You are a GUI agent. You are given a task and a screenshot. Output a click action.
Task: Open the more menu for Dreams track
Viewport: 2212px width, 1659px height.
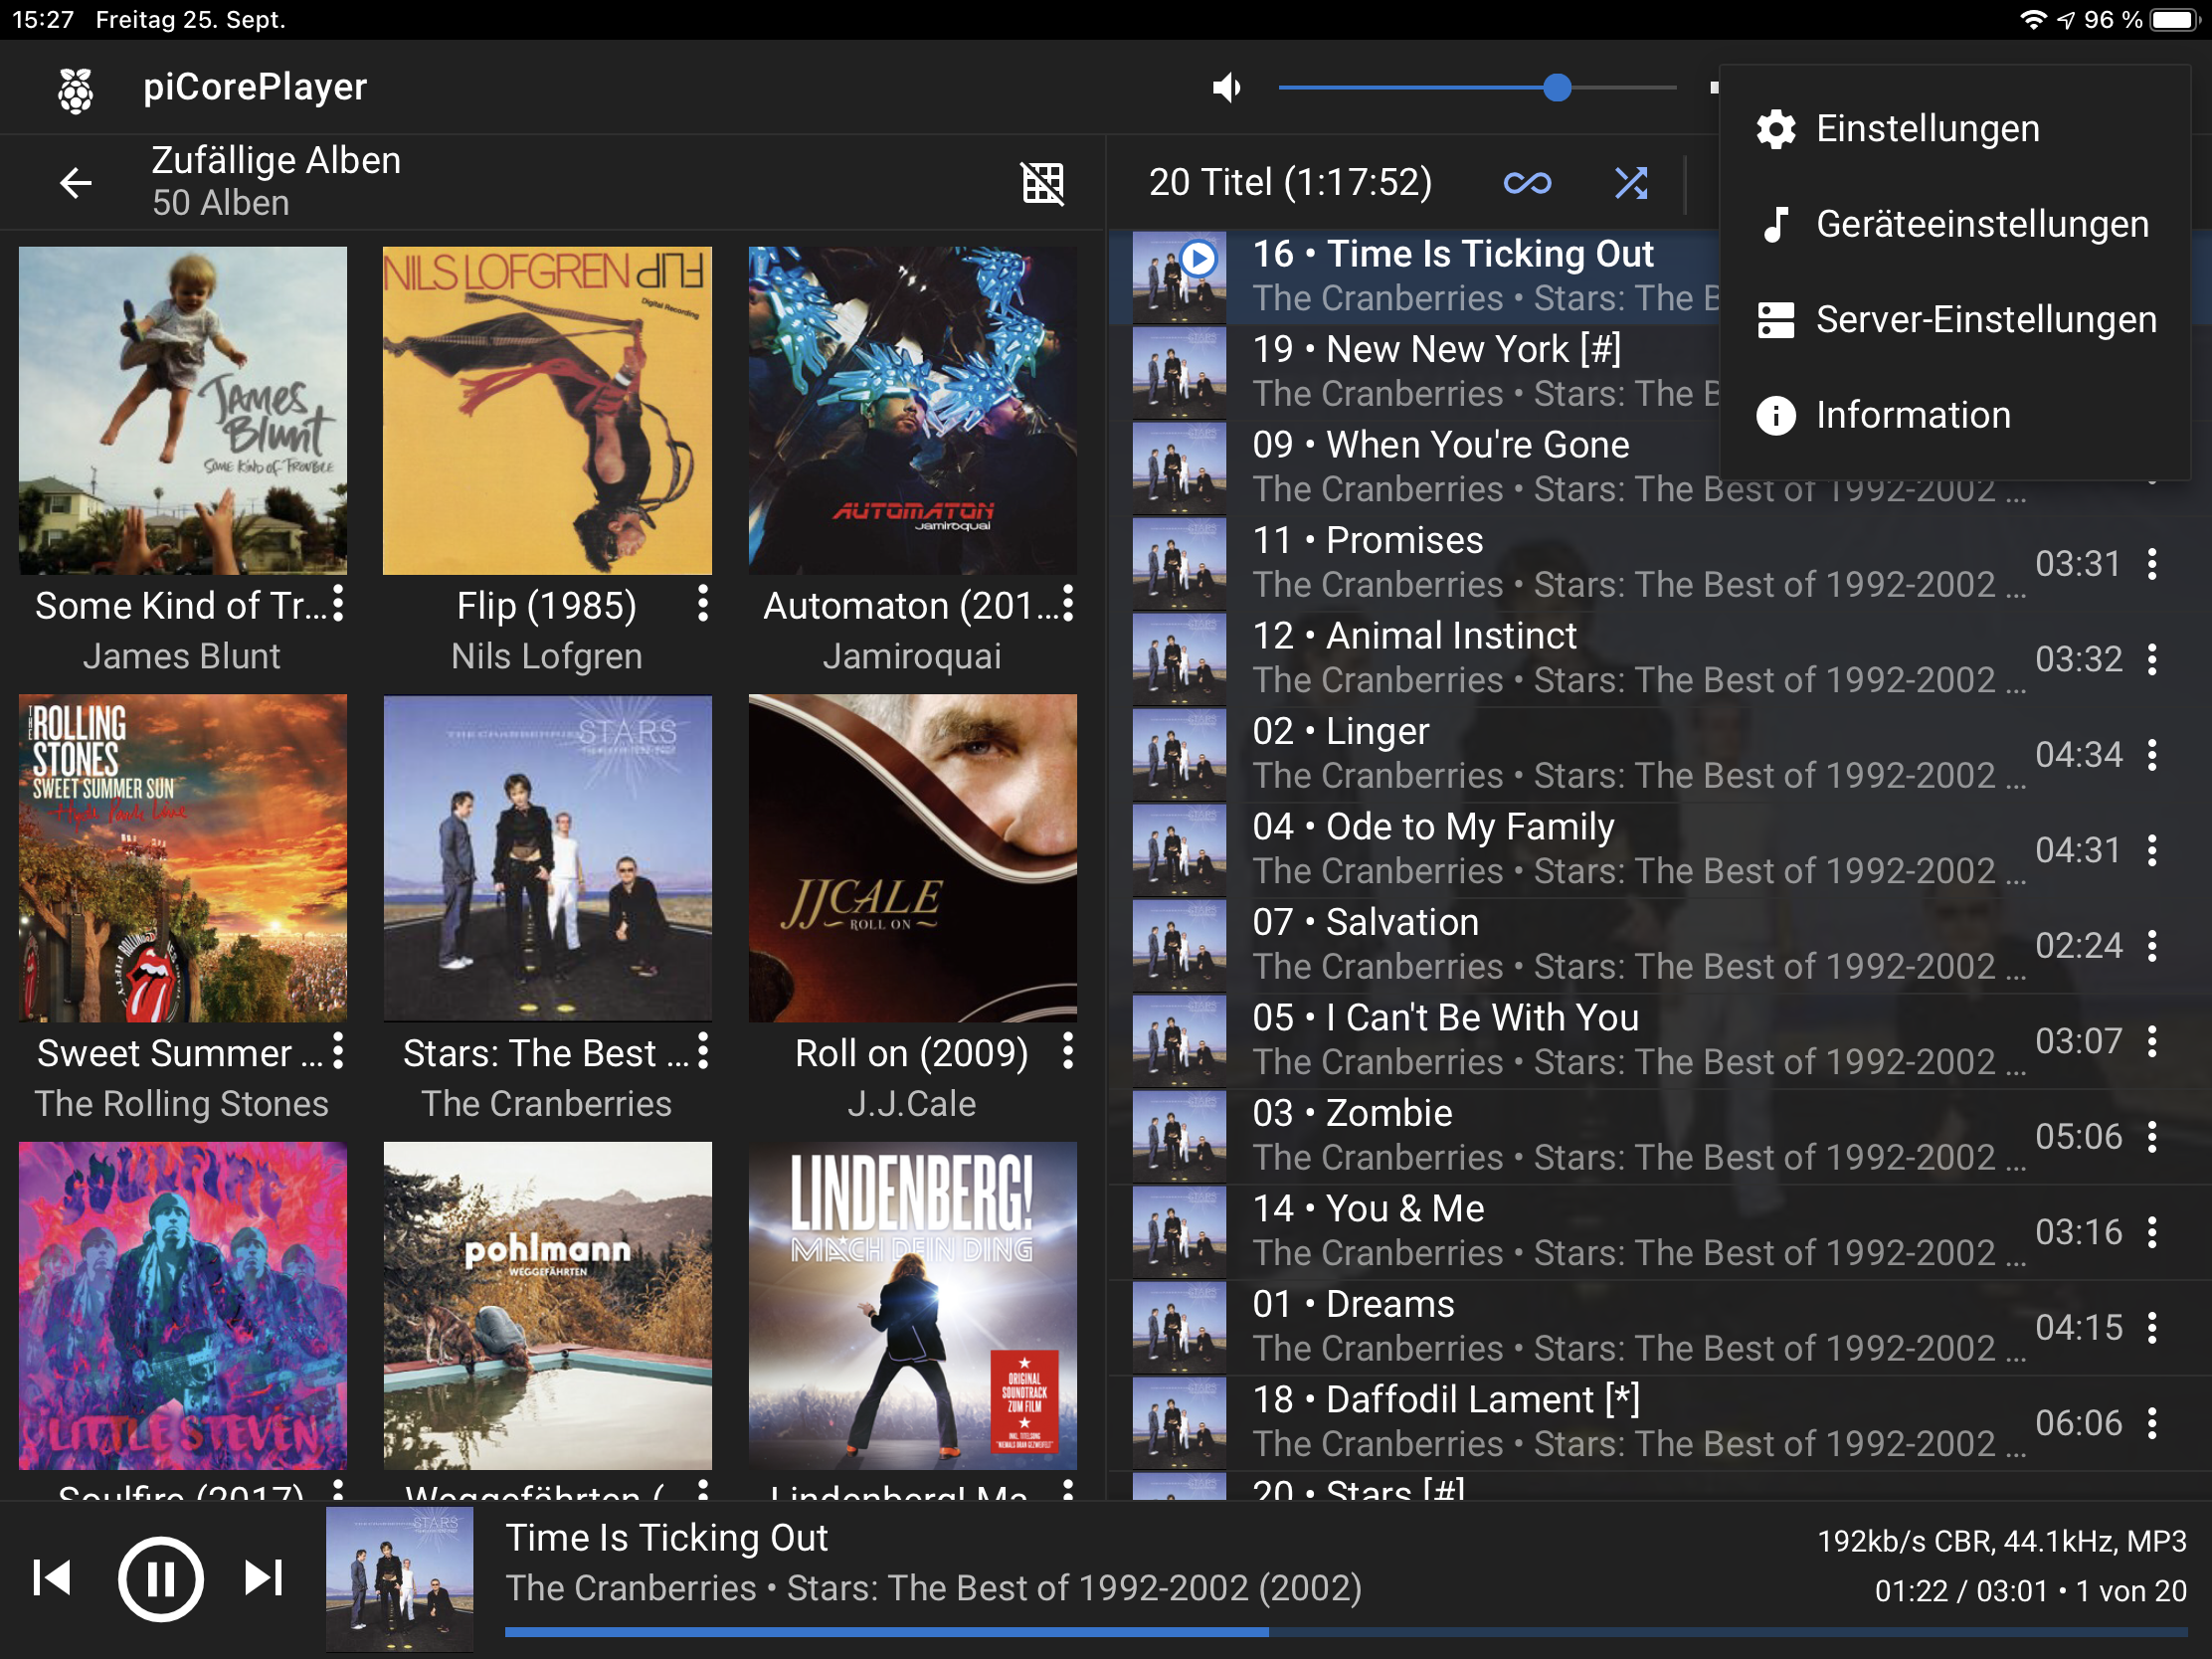[2152, 1328]
